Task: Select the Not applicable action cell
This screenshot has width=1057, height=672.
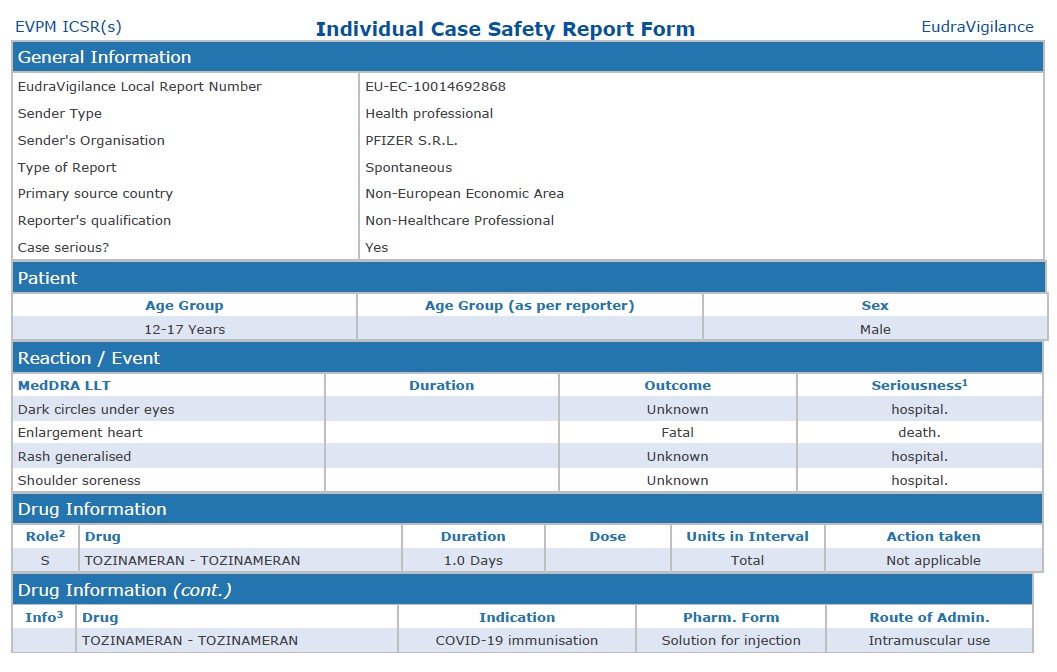Action: click(934, 560)
